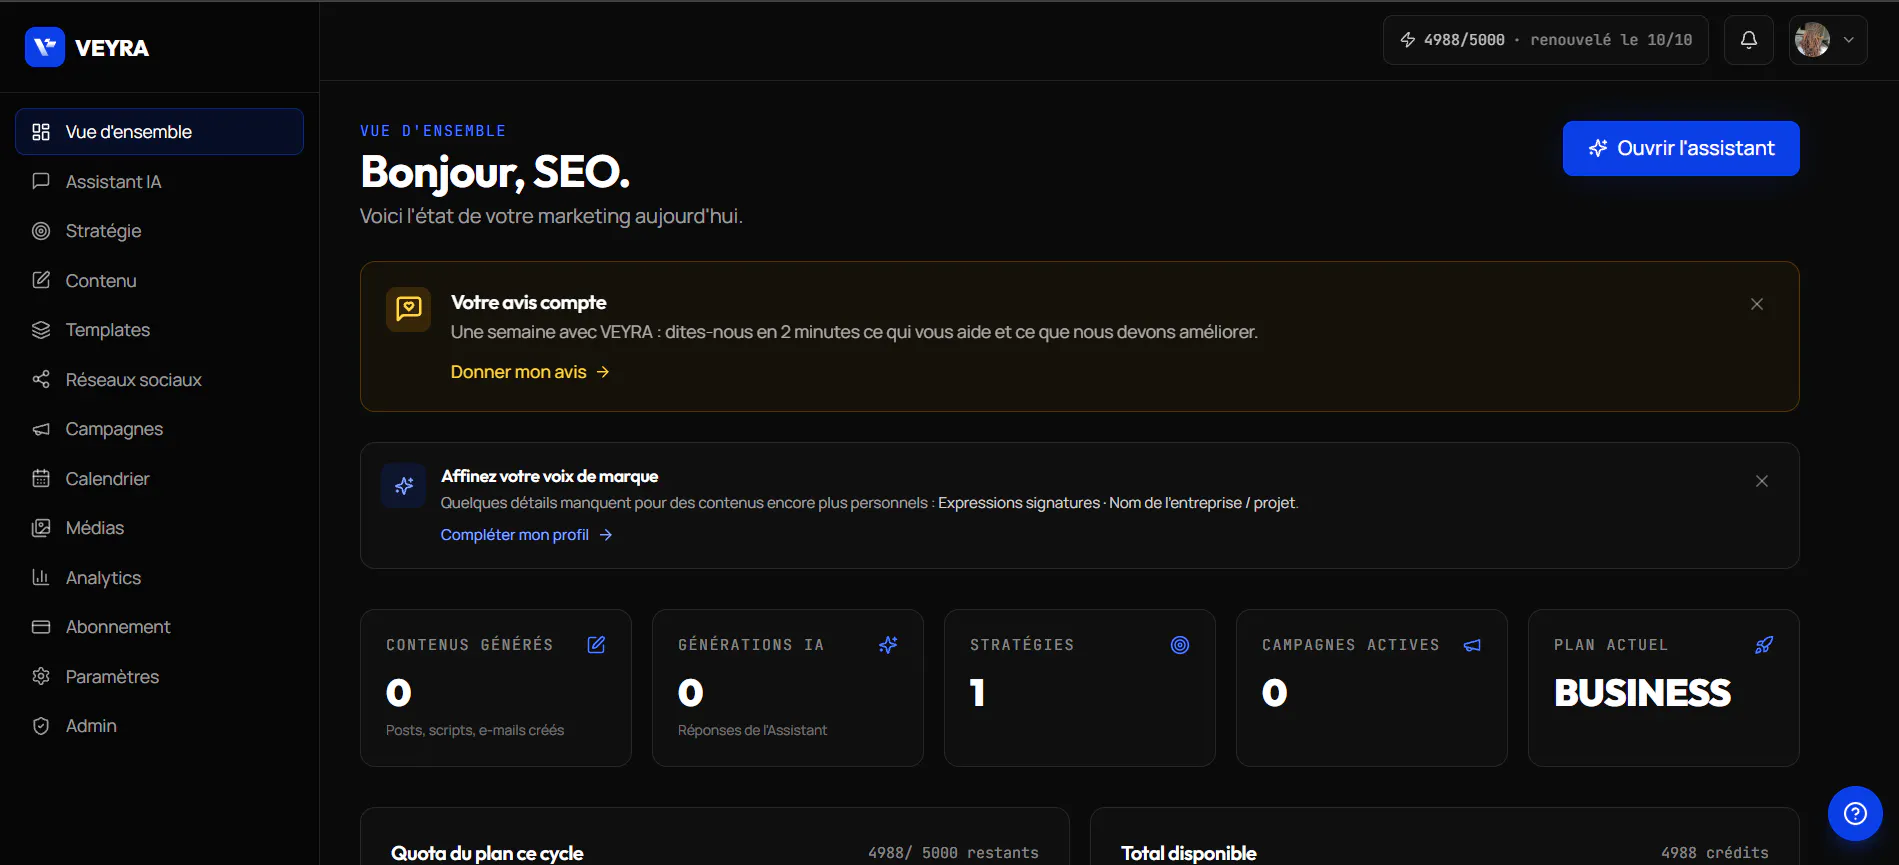Open Paramètres settings
Screen dimensions: 1899x865
coord(159,676)
